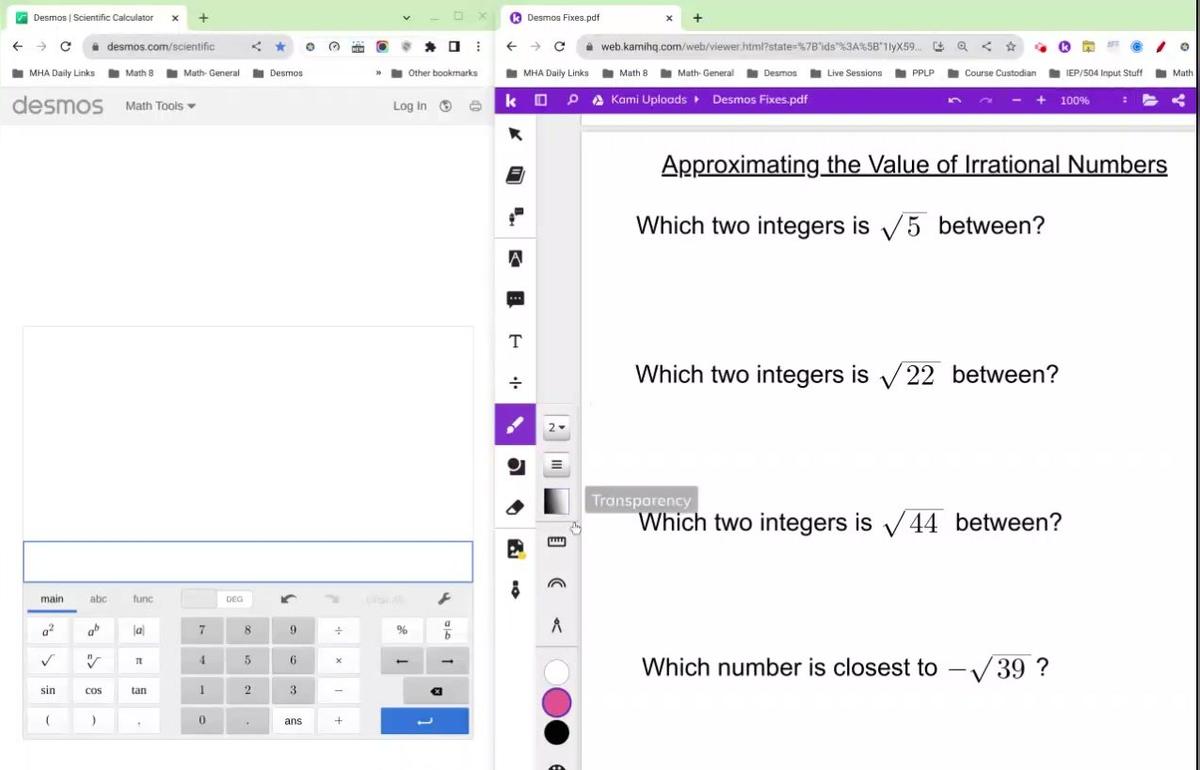Open the Comment tool in Kami

[x=515, y=299]
